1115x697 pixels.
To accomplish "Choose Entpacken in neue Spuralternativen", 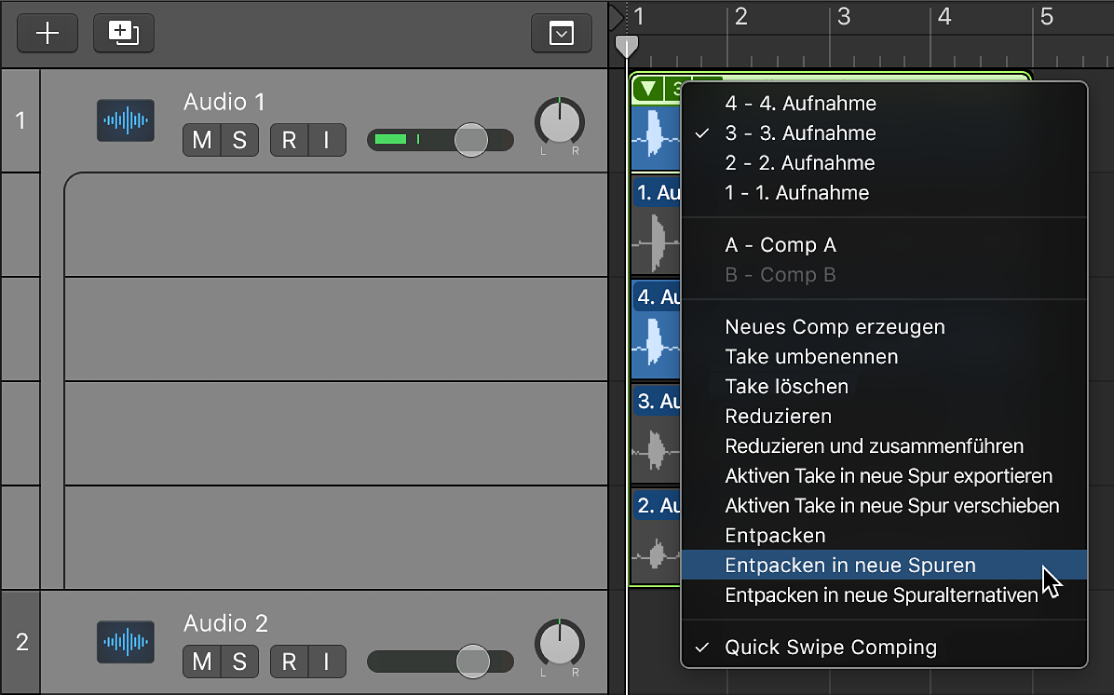I will pyautogui.click(x=884, y=595).
